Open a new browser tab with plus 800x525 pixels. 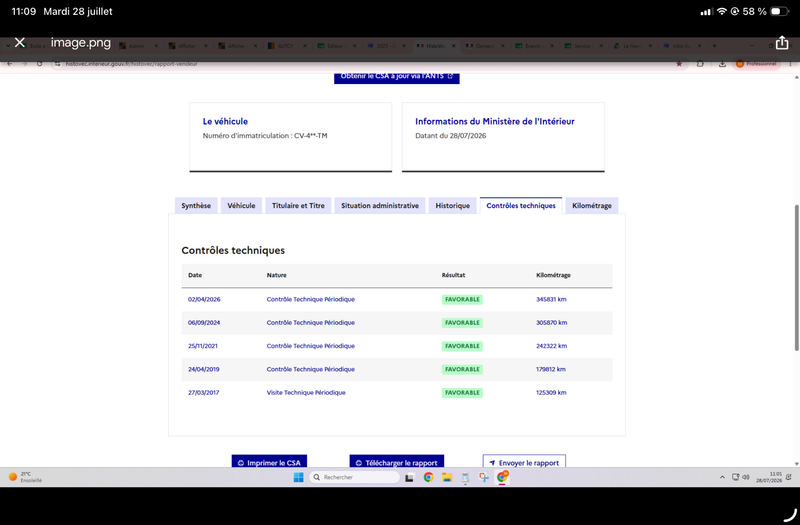714,46
